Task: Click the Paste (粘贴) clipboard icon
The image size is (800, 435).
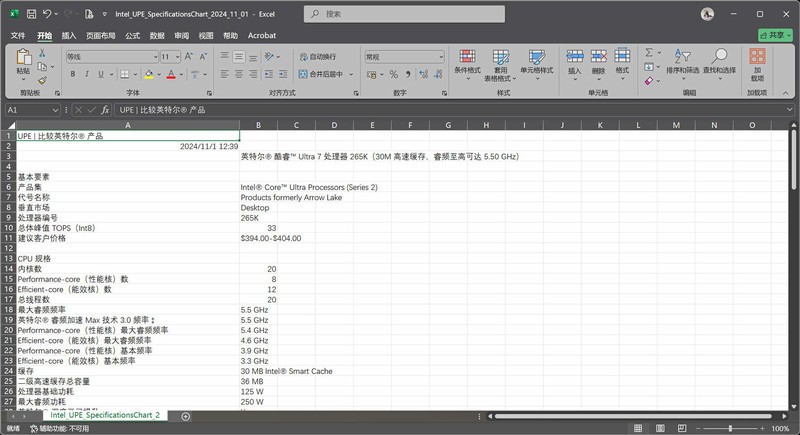Action: [23, 57]
